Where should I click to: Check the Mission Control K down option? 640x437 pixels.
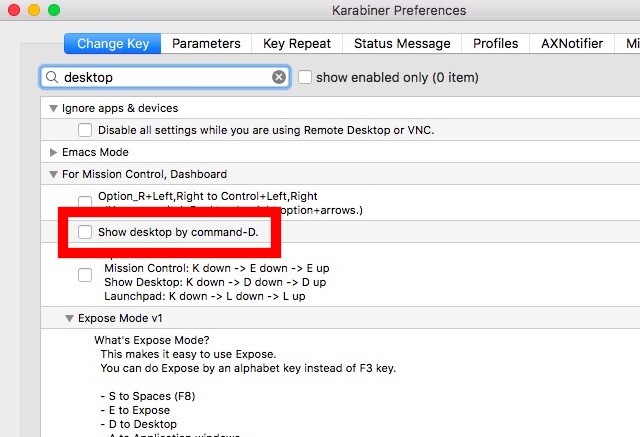click(x=85, y=275)
